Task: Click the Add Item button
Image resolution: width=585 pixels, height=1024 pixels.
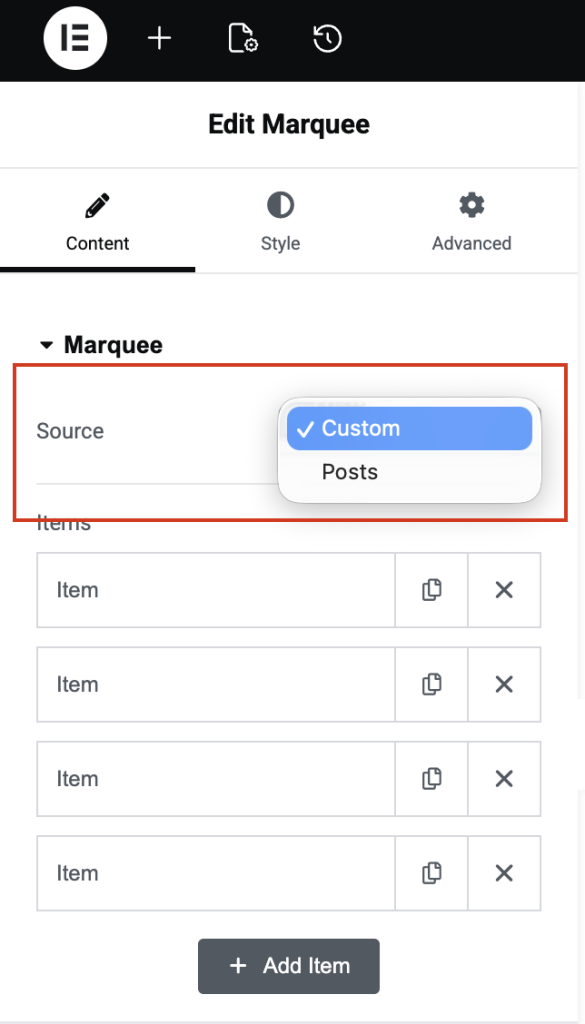Action: pyautogui.click(x=288, y=966)
